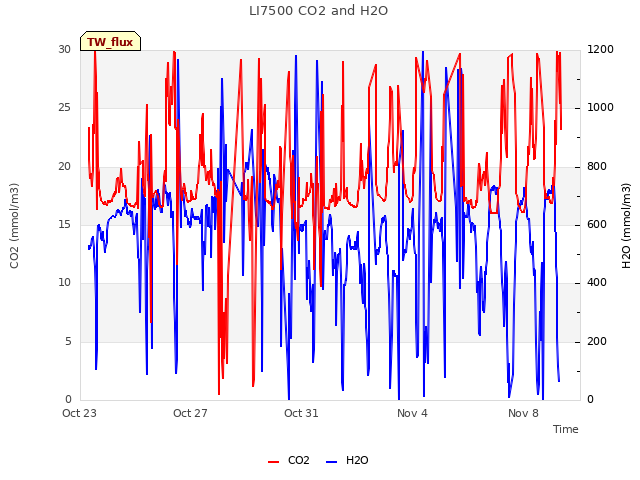Screen dimensions: 640x480
Task: Click the 10 value on CO2 axis
Action: click(x=64, y=282)
